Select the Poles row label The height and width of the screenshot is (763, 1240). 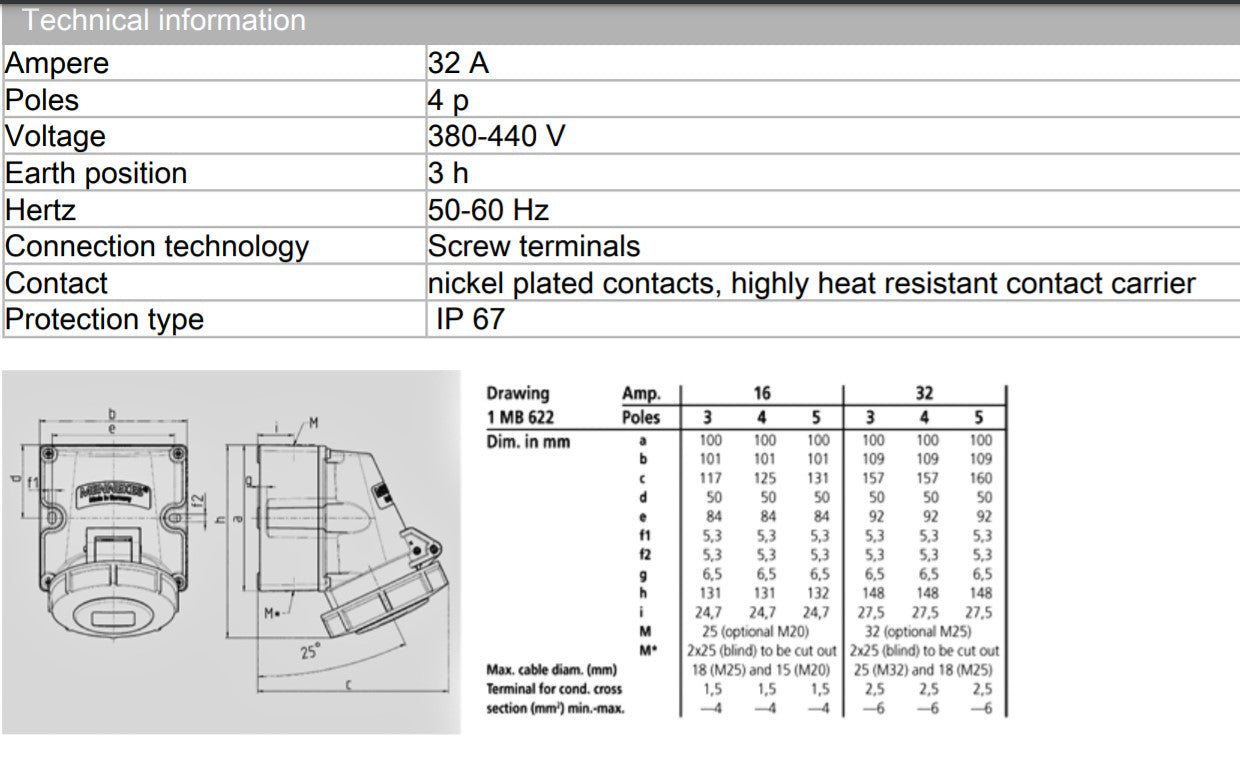click(x=40, y=100)
